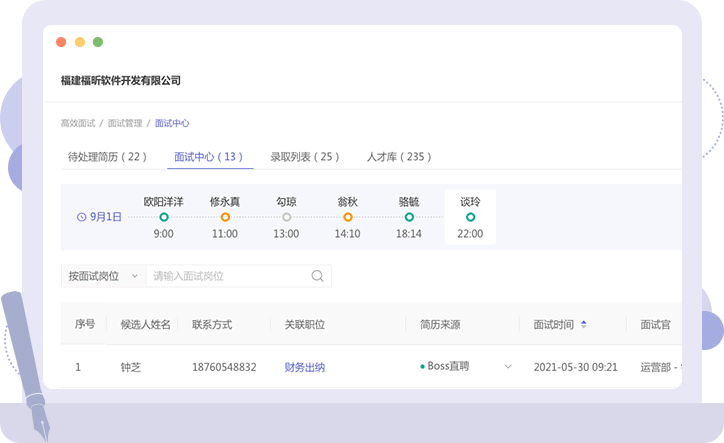Click 9月1日 date label
The width and height of the screenshot is (724, 443).
click(106, 217)
